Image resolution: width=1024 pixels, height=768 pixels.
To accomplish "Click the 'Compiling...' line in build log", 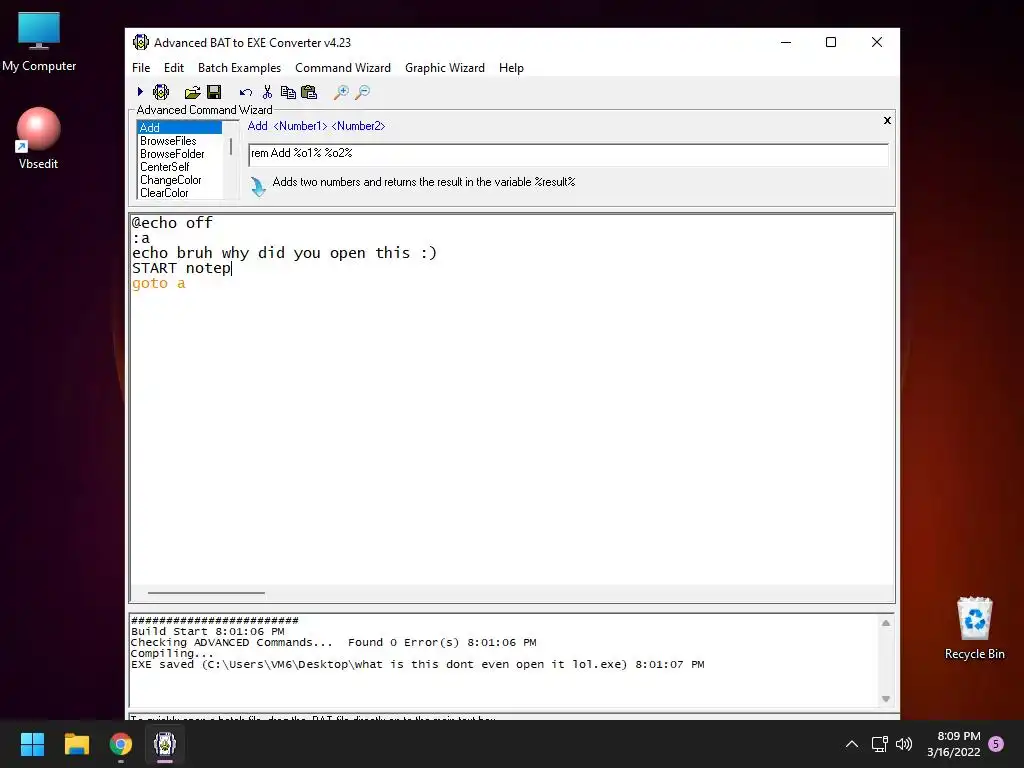I will [172, 654].
